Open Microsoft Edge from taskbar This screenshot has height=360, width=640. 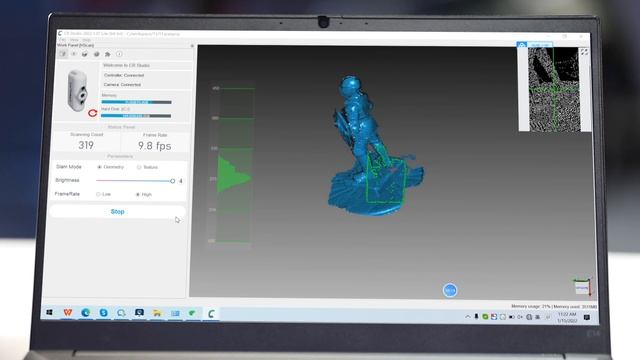point(85,313)
